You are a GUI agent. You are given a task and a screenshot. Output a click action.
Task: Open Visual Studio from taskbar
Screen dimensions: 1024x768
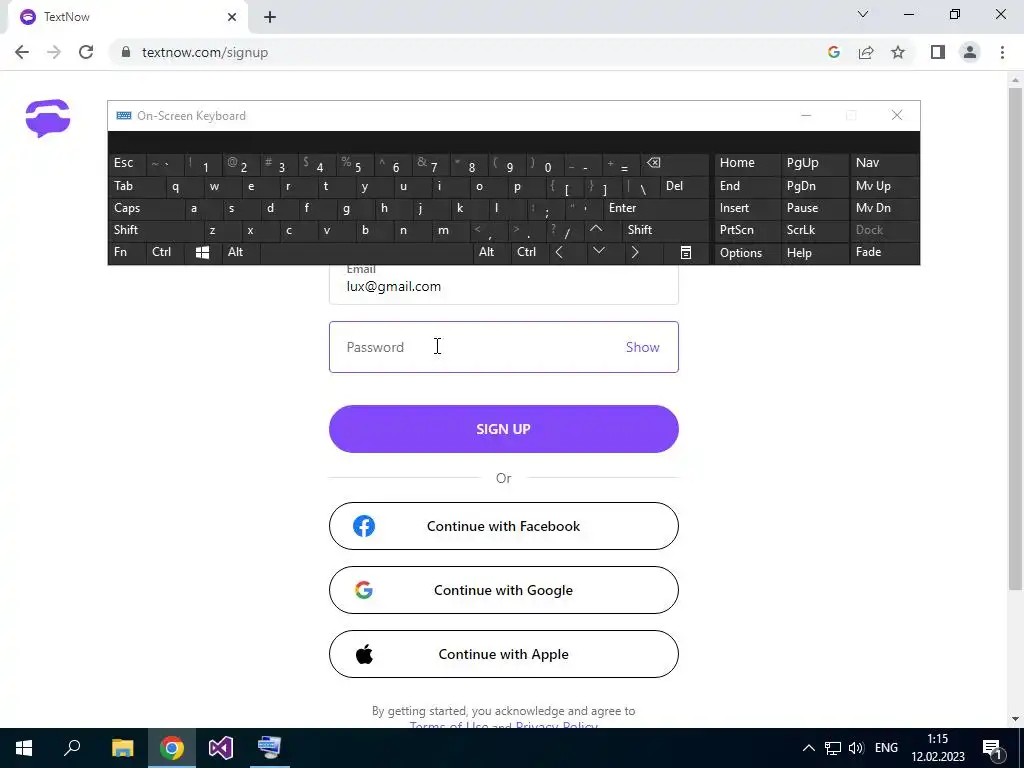tap(221, 748)
